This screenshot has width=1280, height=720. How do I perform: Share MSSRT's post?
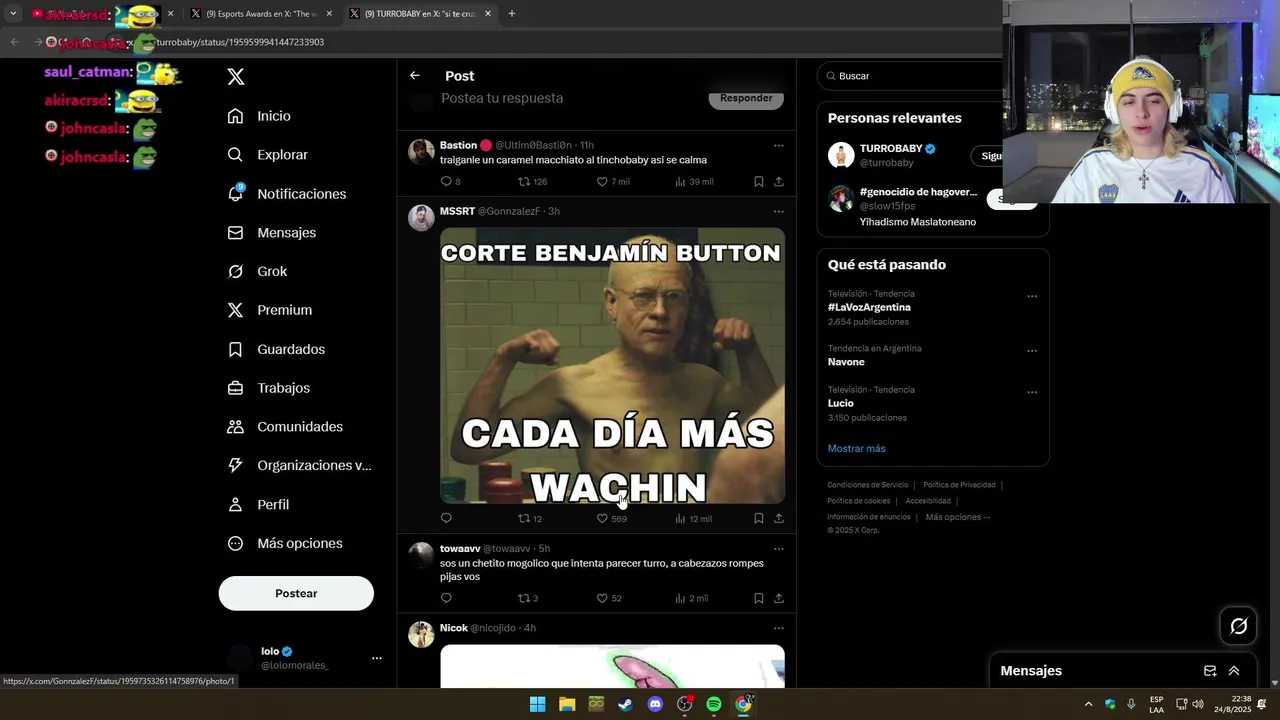pyautogui.click(x=779, y=518)
